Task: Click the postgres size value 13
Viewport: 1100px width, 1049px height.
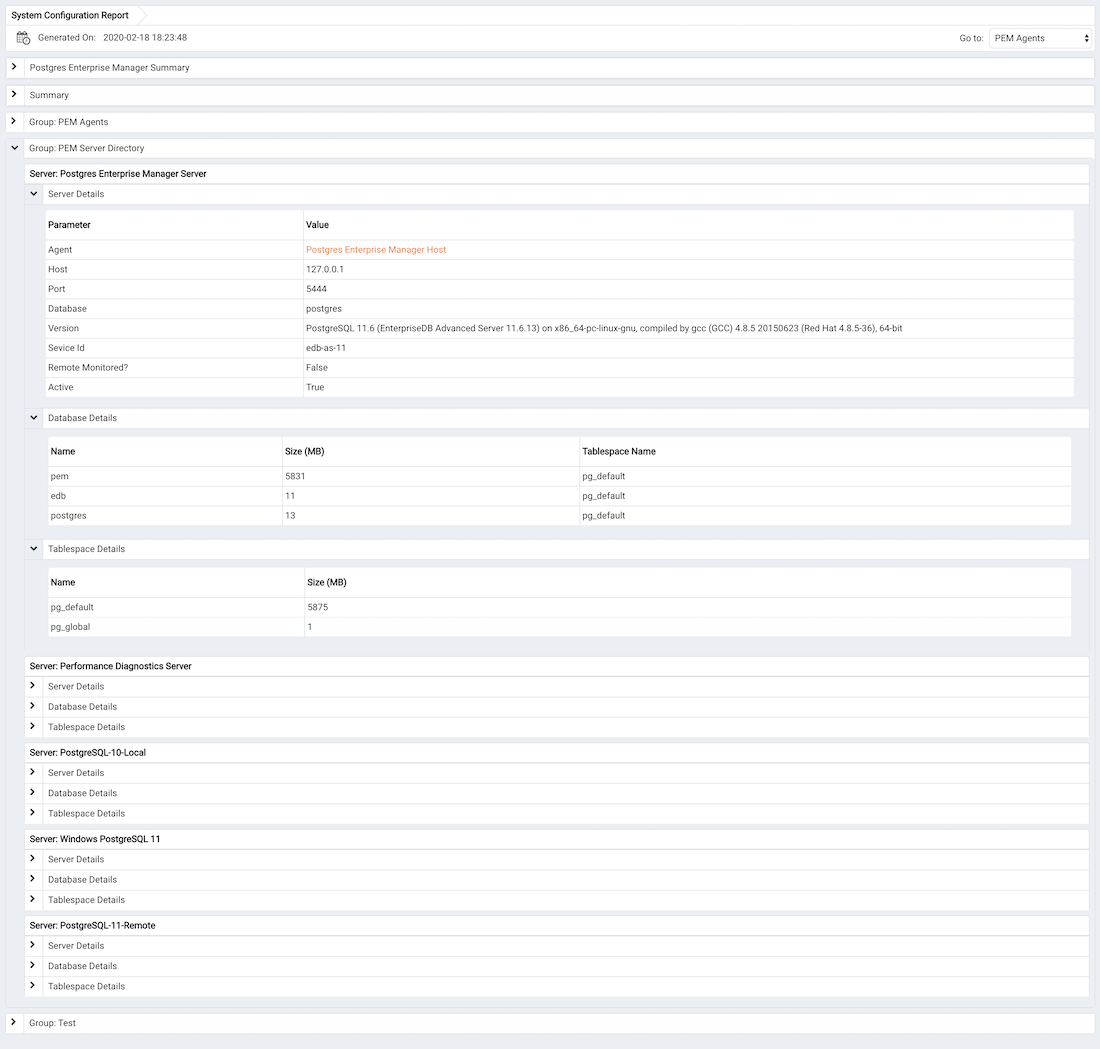Action: coord(290,516)
